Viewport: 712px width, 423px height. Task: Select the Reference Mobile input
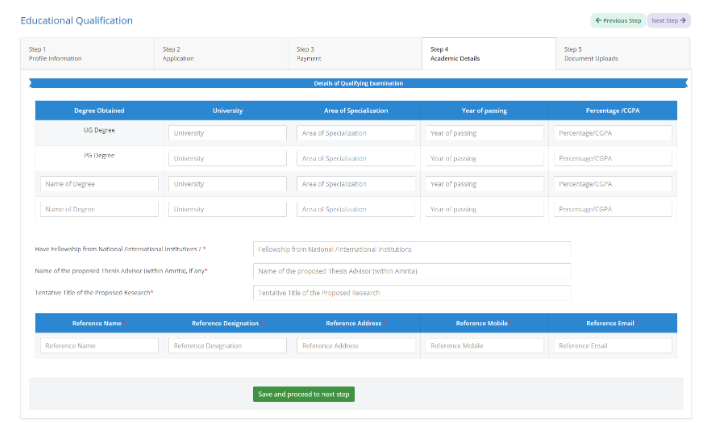(x=484, y=345)
